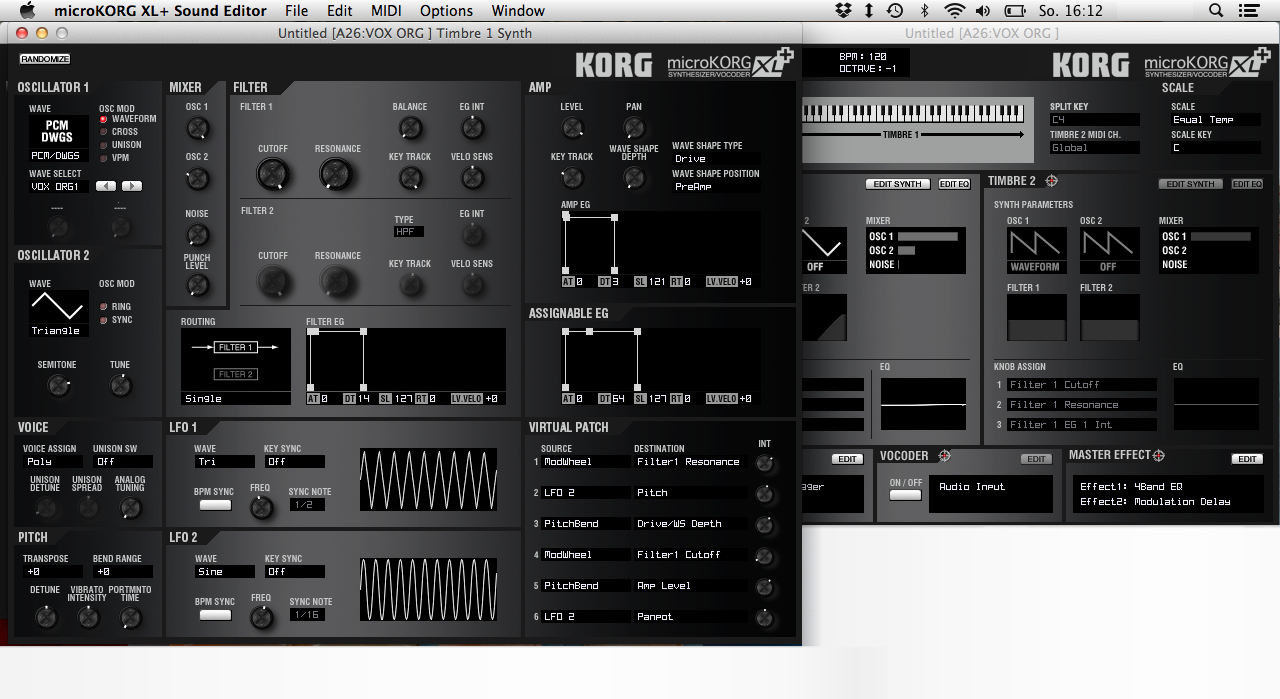Click Timbre 2 EDIT EQ button
1280x699 pixels.
tap(1247, 184)
